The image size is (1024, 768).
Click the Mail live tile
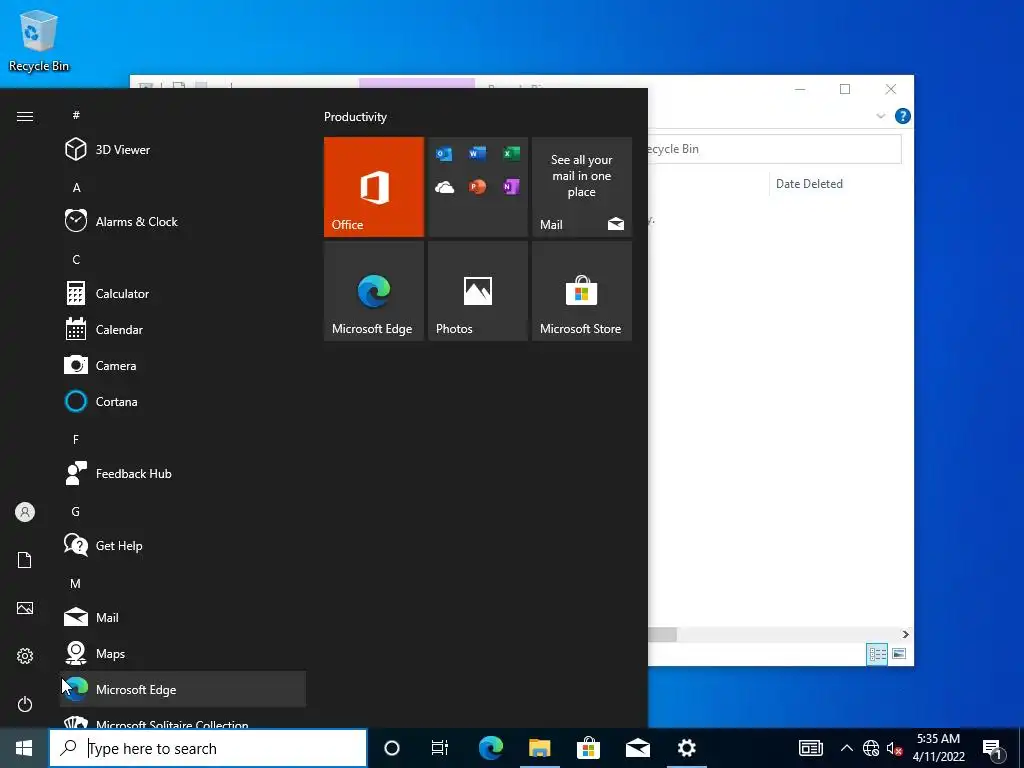click(x=581, y=187)
